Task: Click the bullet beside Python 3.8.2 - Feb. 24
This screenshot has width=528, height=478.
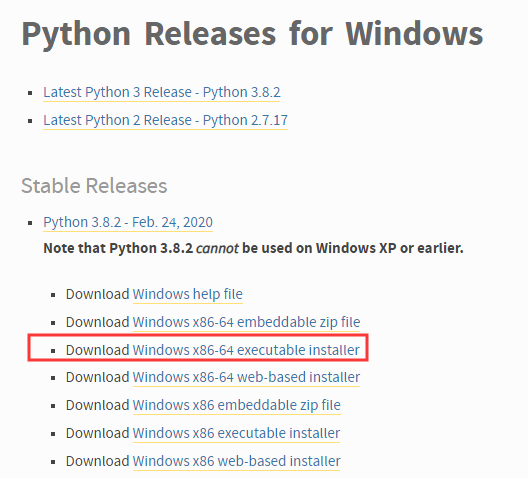Action: 30,223
